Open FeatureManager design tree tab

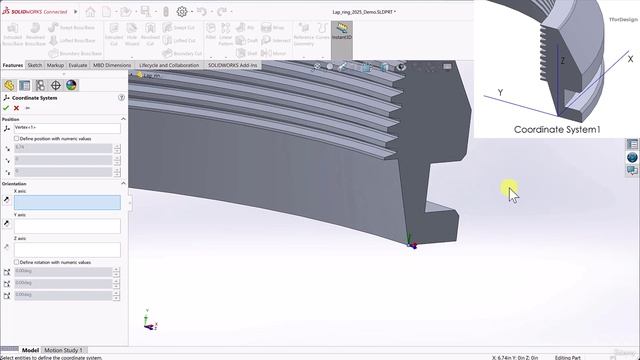(9, 85)
